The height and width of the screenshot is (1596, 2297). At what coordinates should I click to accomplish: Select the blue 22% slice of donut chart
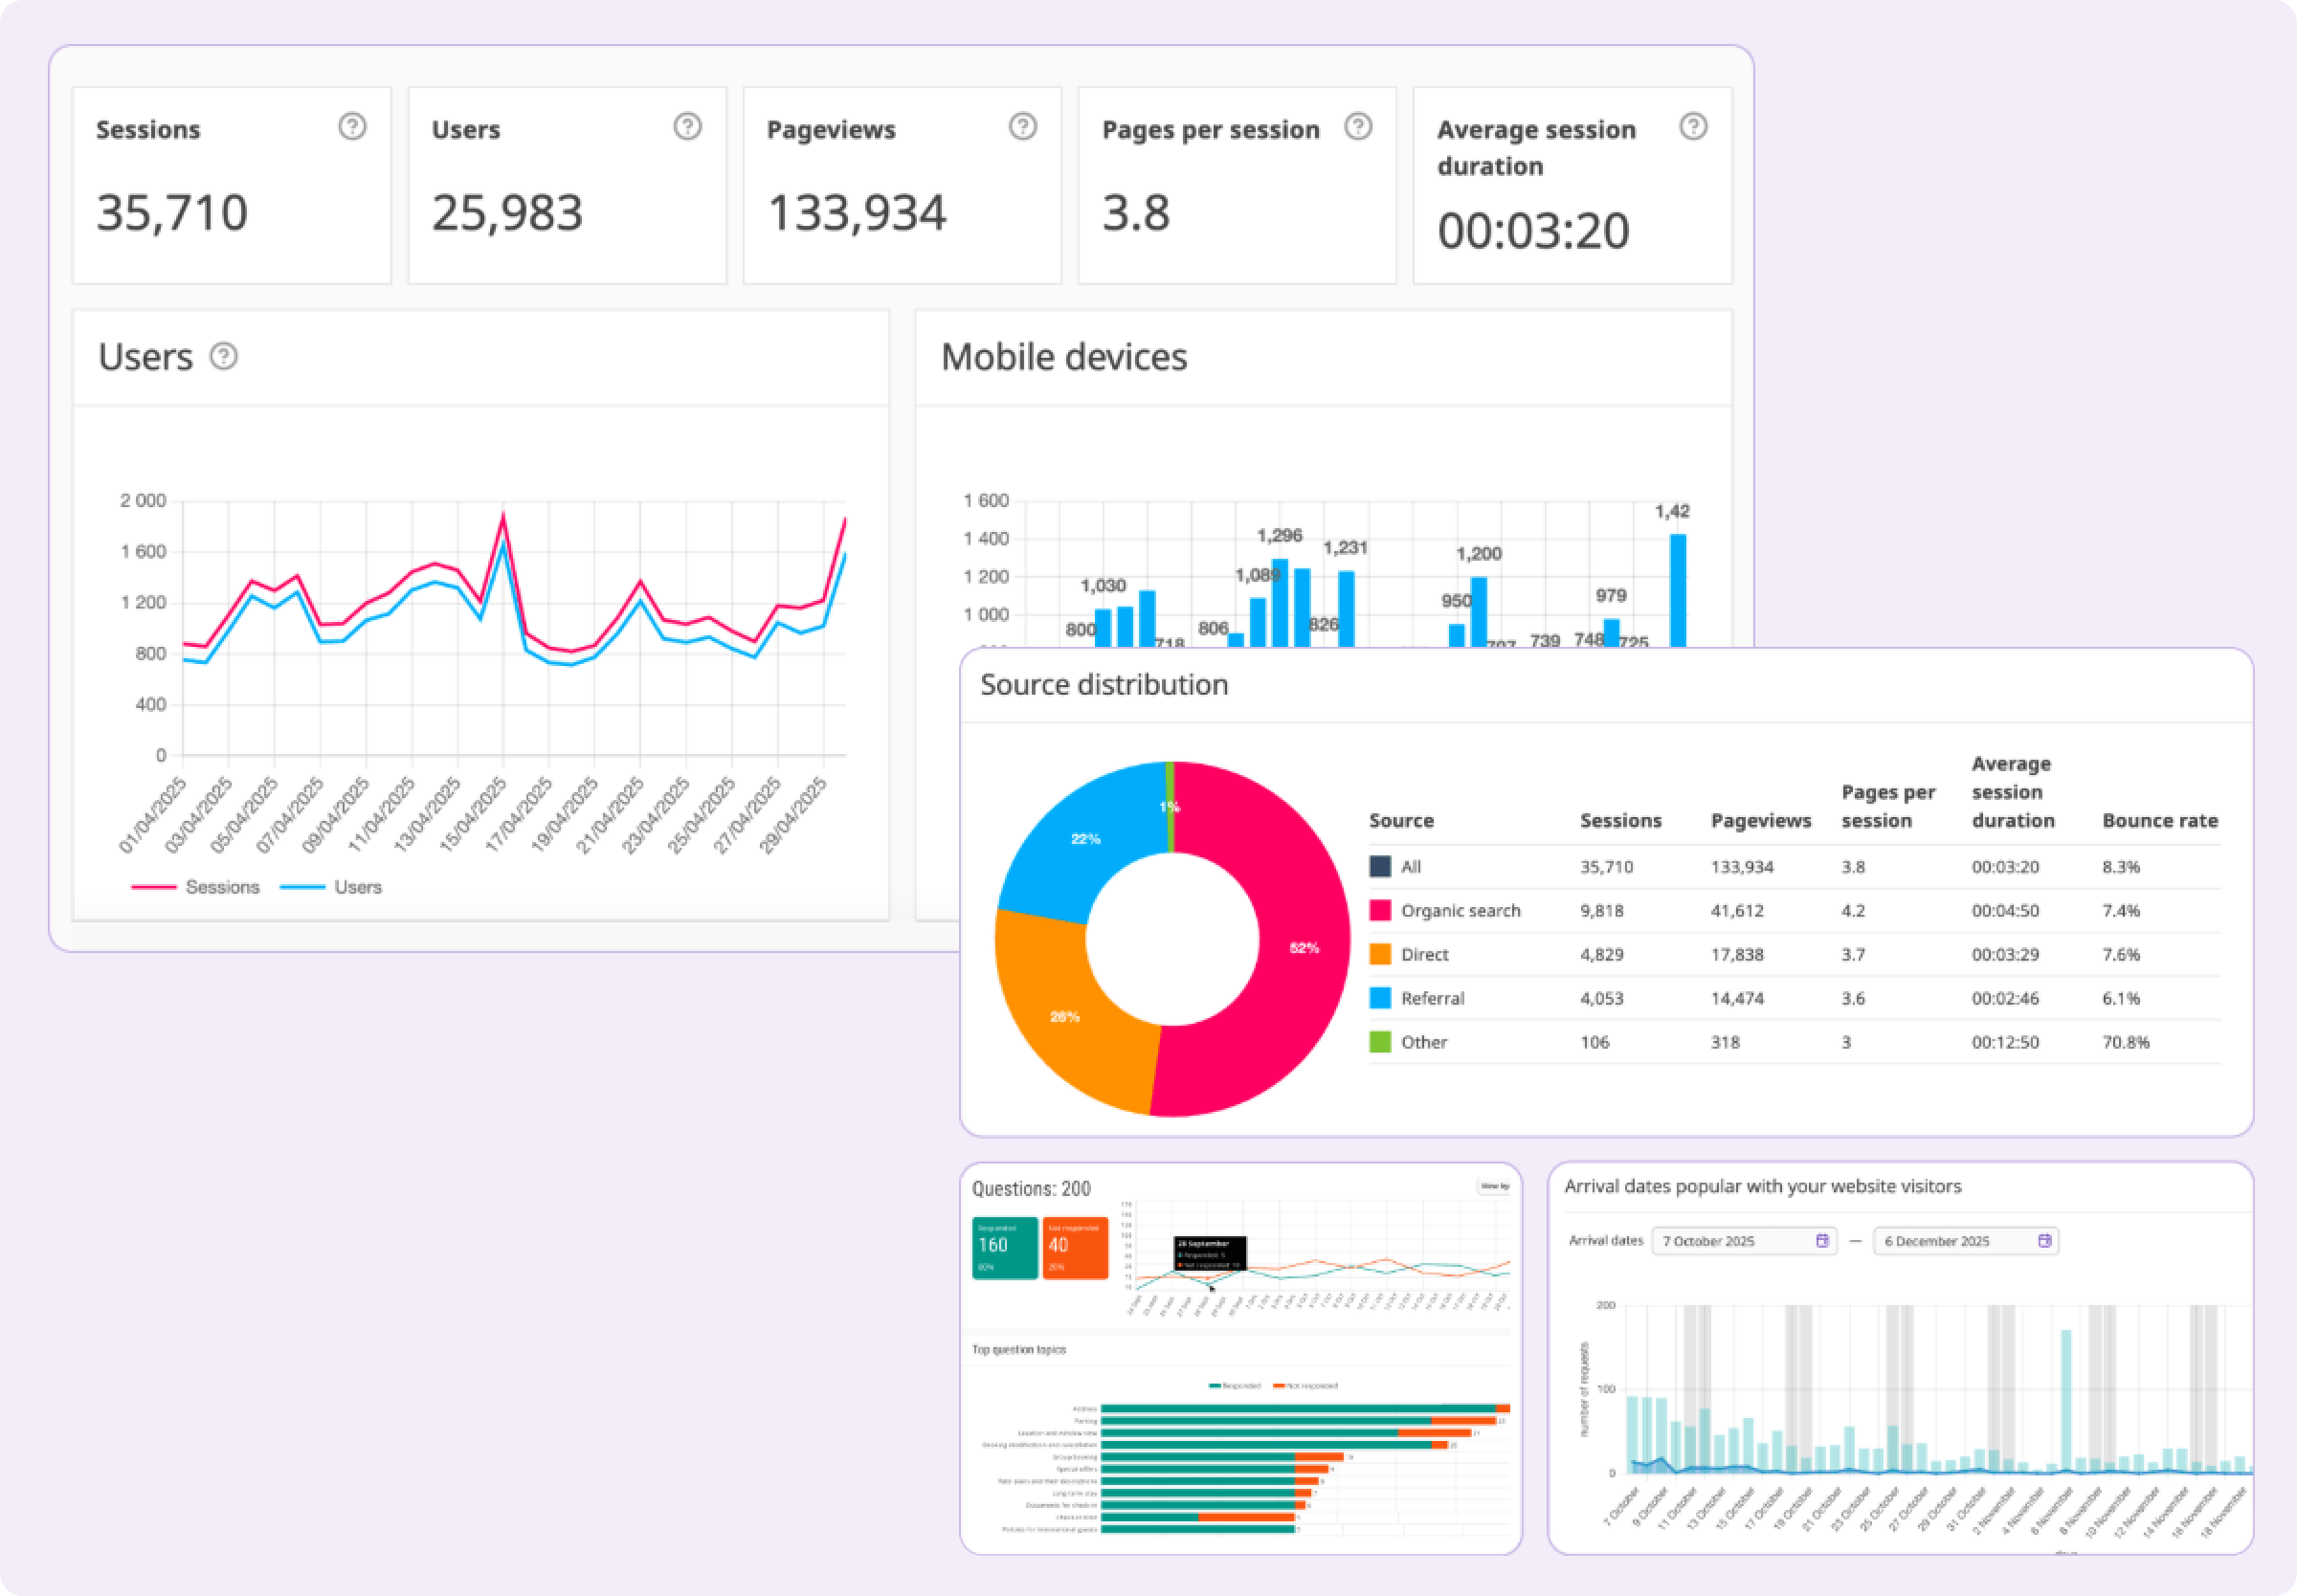tap(1085, 838)
